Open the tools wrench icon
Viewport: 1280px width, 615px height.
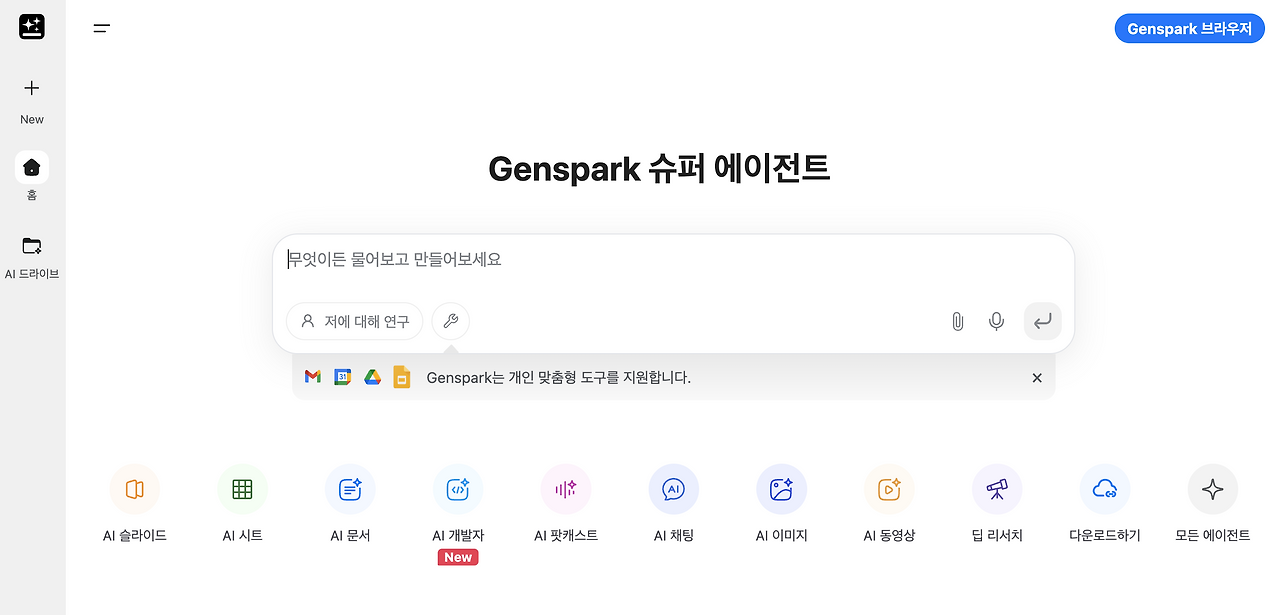(x=450, y=321)
